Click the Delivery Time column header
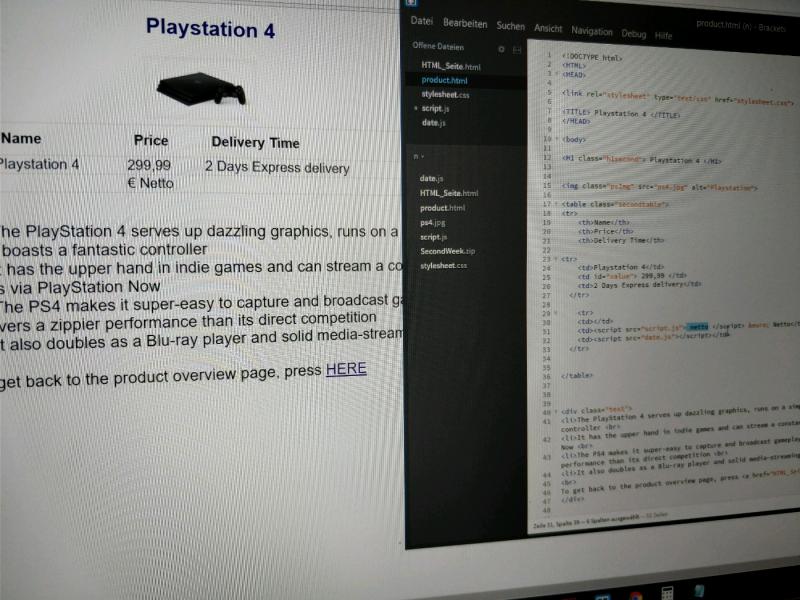Image resolution: width=800 pixels, height=600 pixels. (255, 142)
